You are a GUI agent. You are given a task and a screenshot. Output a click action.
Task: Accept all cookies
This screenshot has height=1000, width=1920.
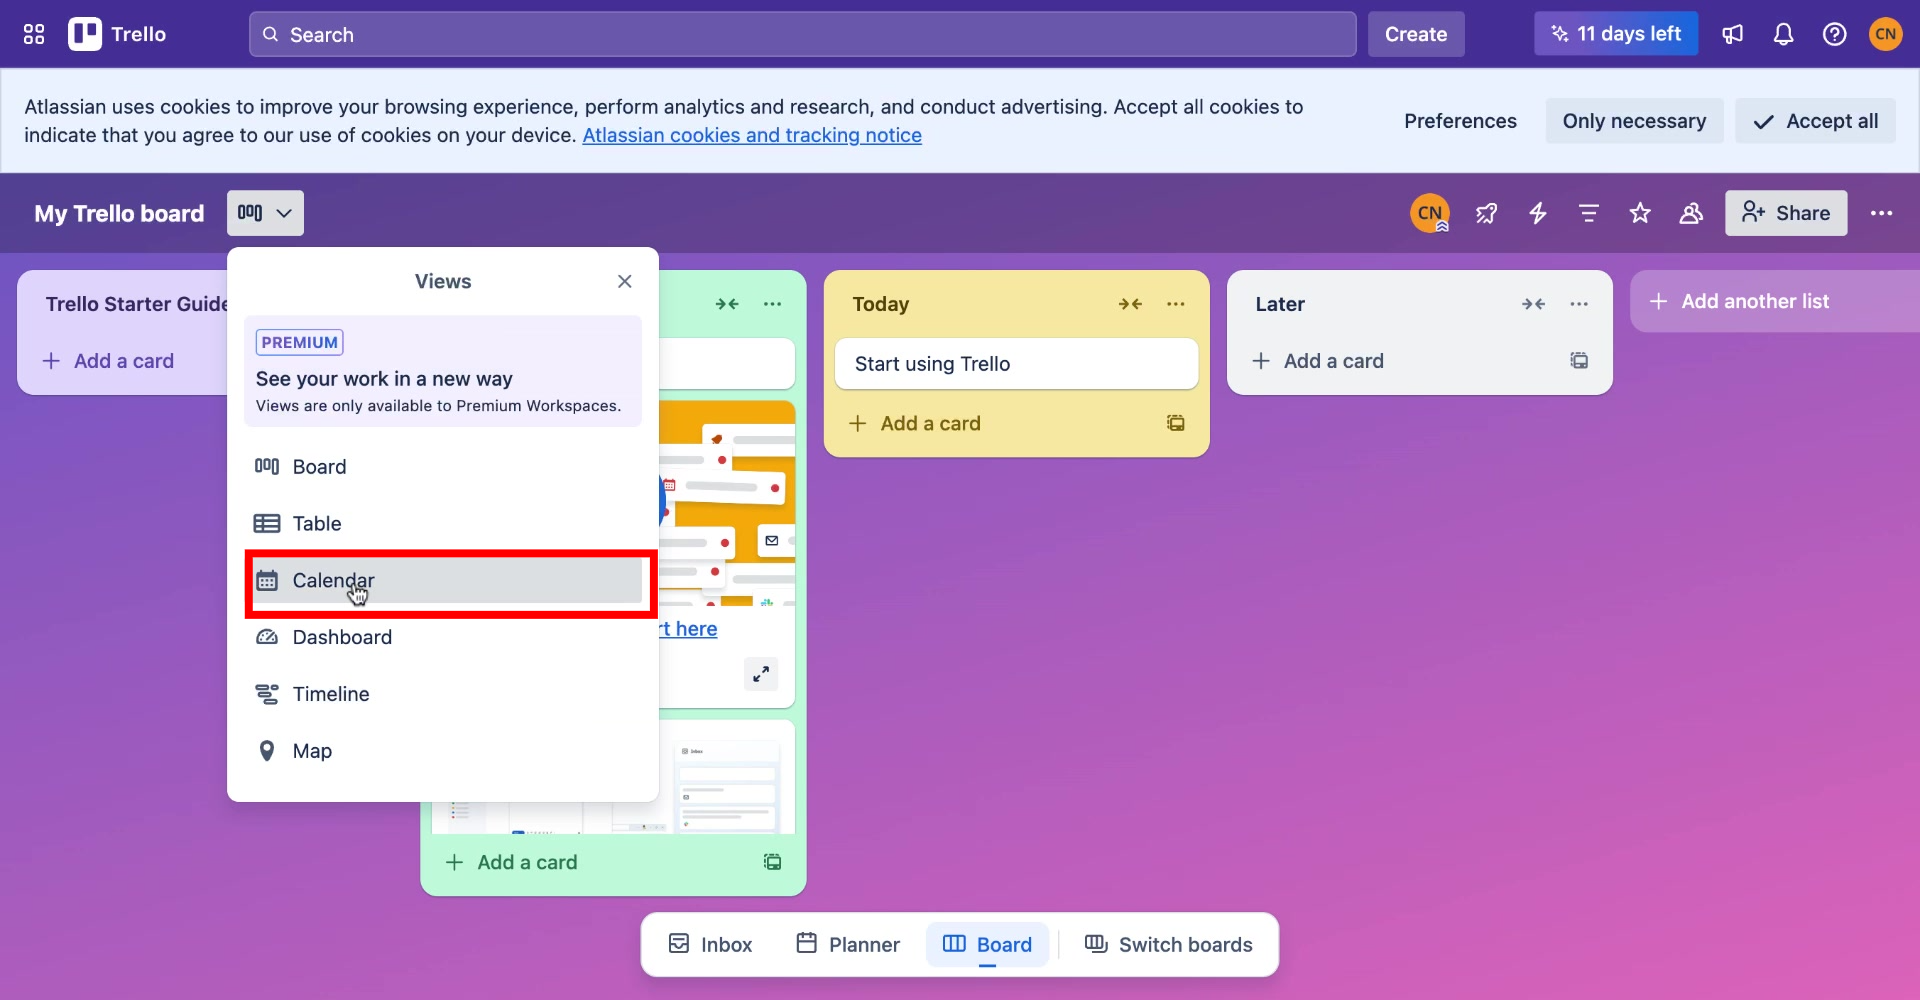tap(1814, 120)
